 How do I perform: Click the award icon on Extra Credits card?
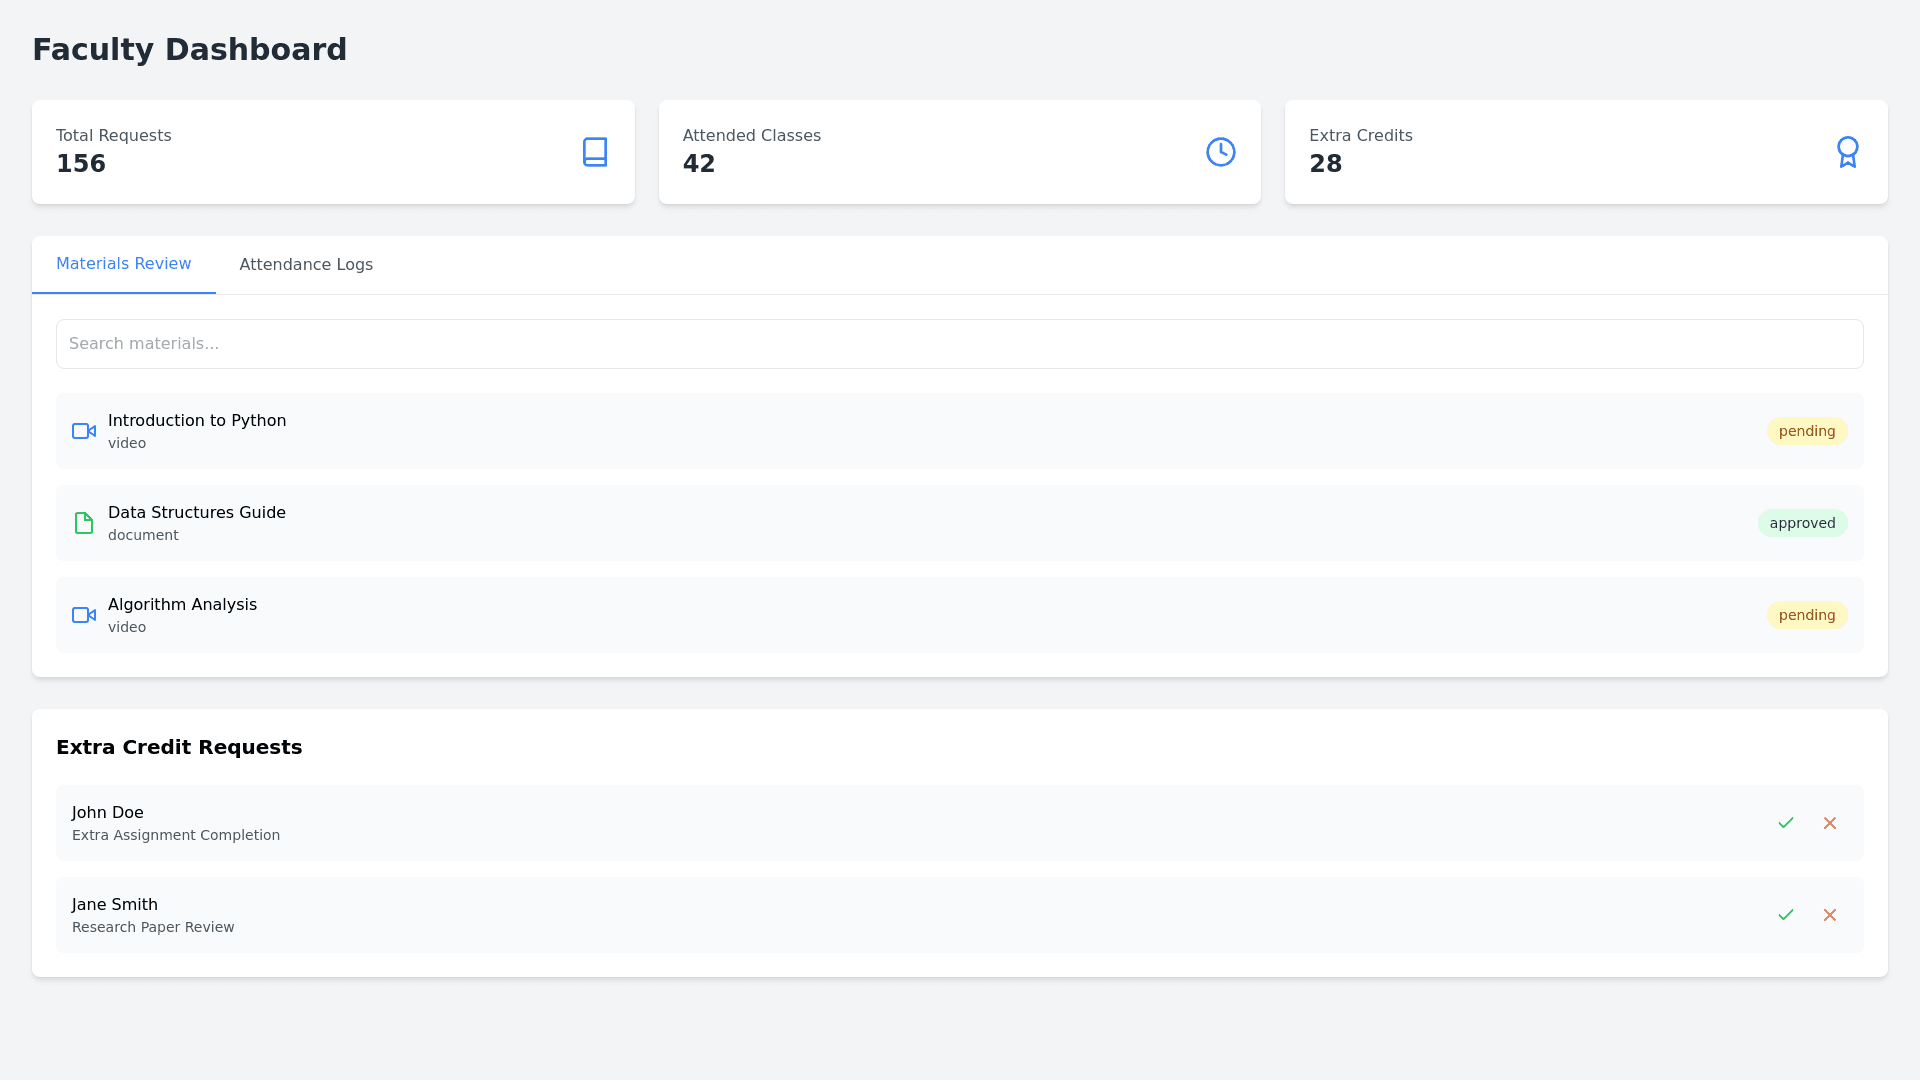click(1847, 152)
